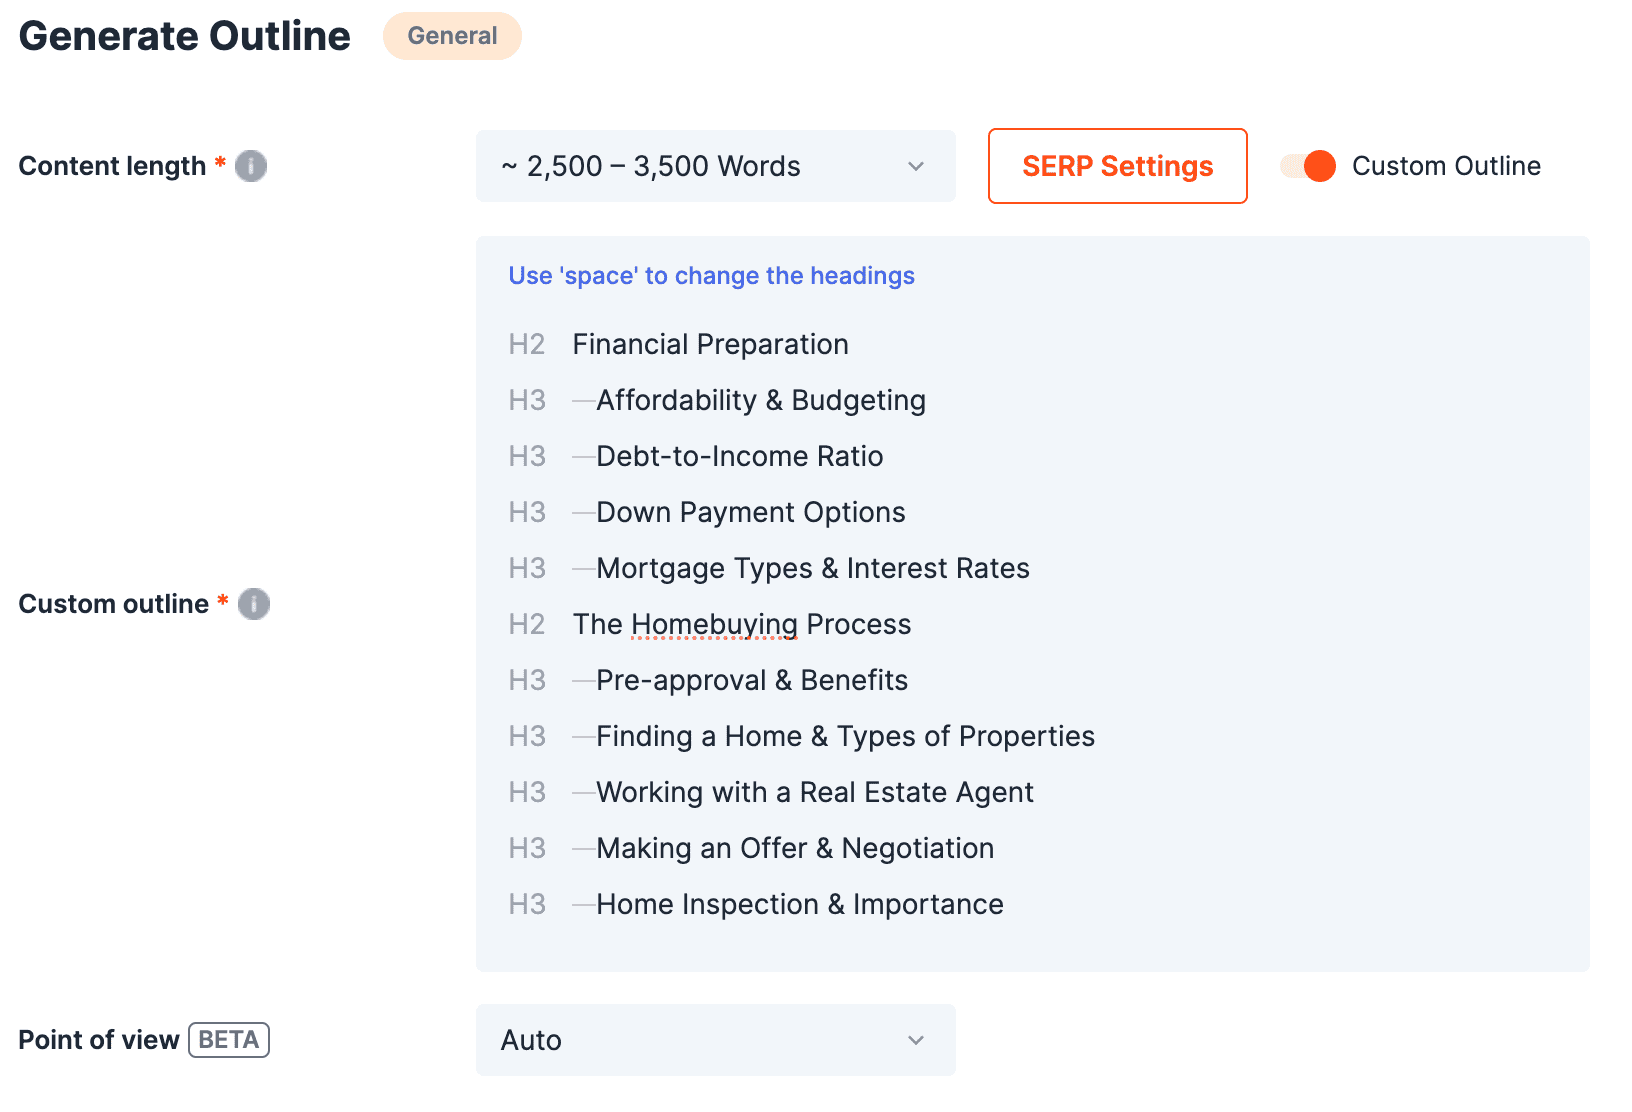Open the Point of view dropdown

(x=716, y=1040)
